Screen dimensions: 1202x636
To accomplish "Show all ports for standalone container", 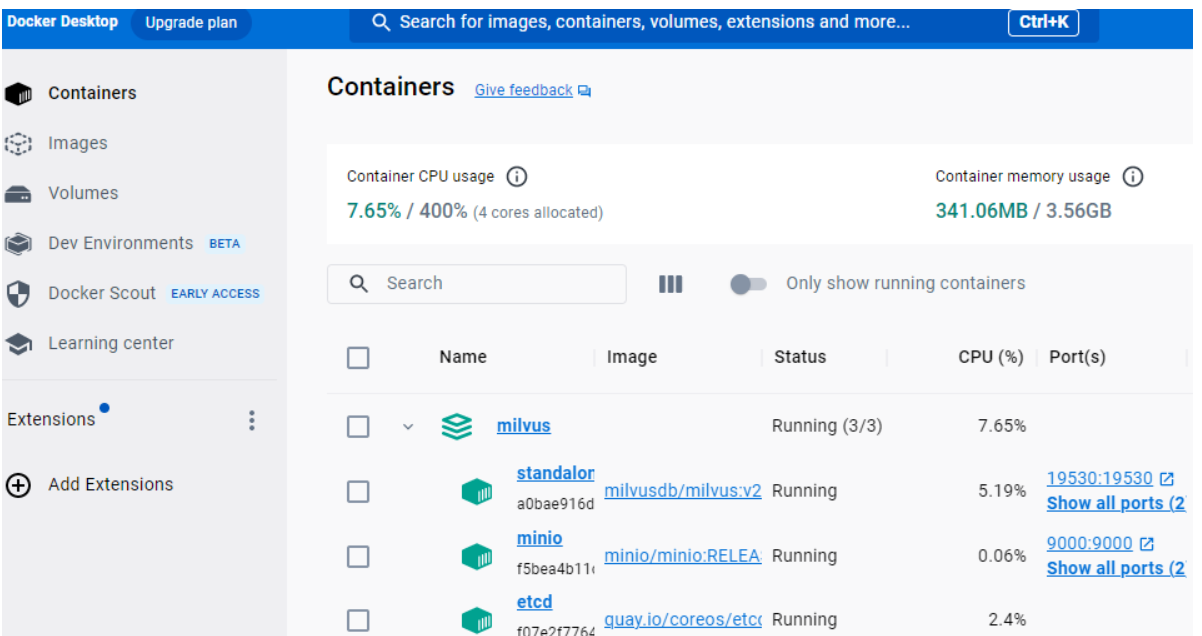I will (1115, 503).
